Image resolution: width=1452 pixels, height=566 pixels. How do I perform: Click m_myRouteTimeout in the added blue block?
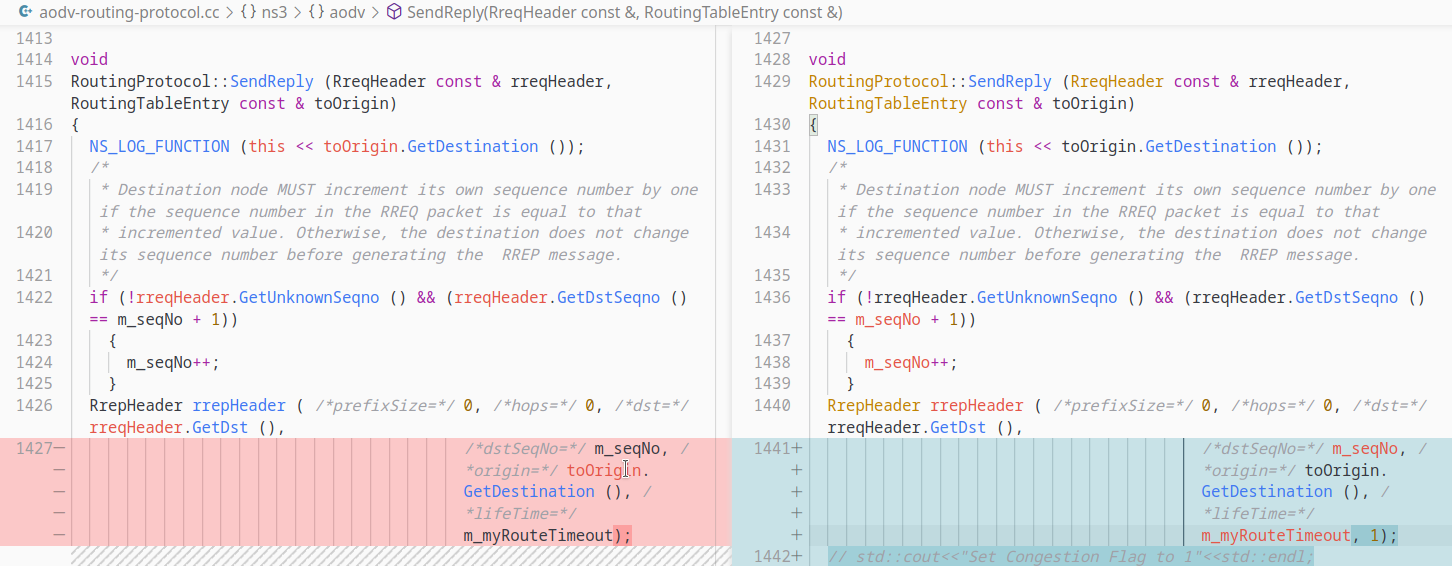pyautogui.click(x=1275, y=535)
